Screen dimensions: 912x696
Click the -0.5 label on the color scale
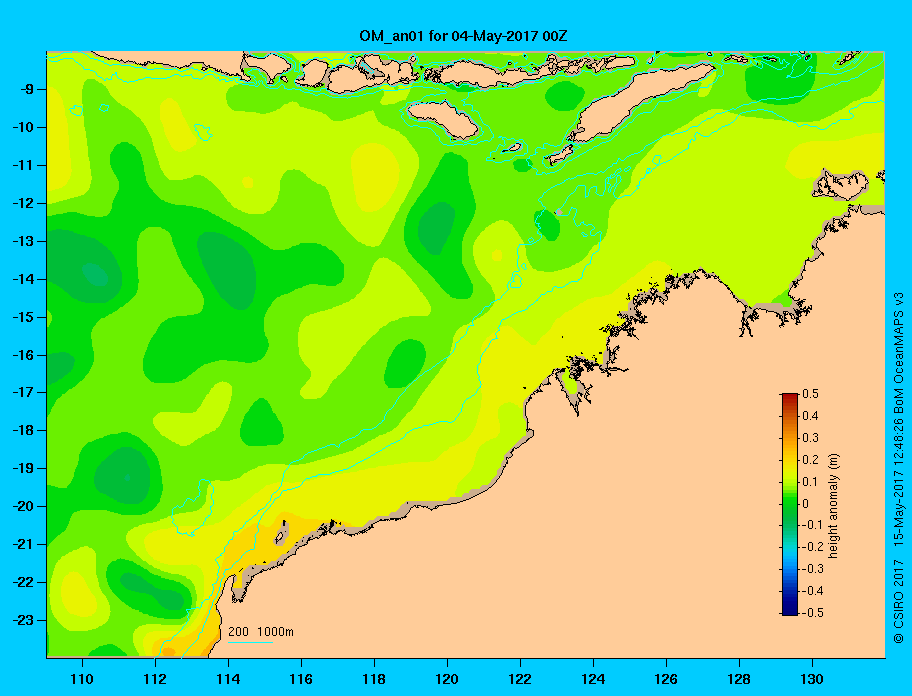click(812, 613)
